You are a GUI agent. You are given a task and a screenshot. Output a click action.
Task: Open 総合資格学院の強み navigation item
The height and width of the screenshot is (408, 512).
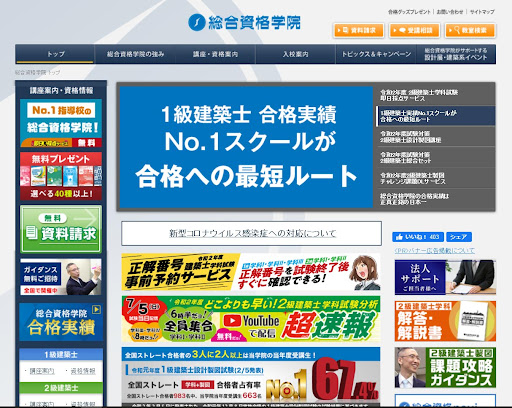(135, 54)
